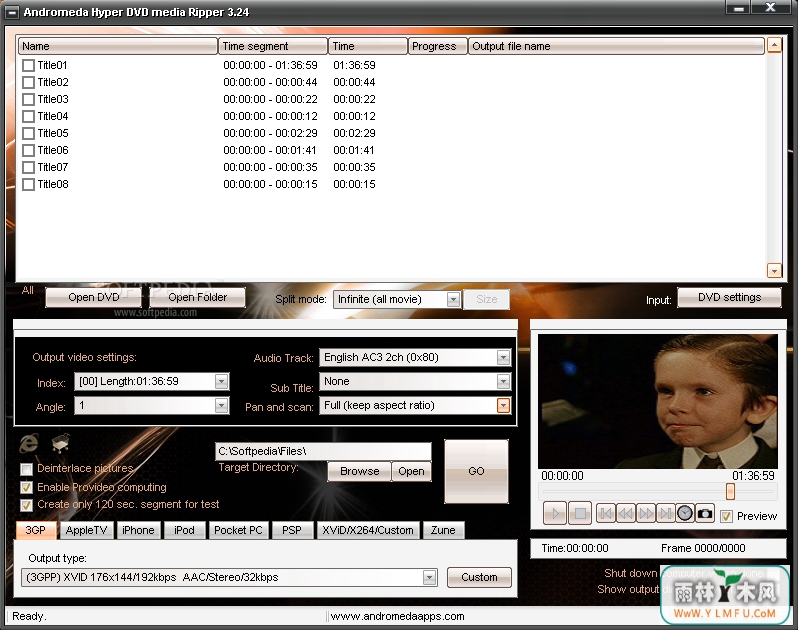Switch to the Zune tab
Screen dimensions: 798x630
point(443,530)
